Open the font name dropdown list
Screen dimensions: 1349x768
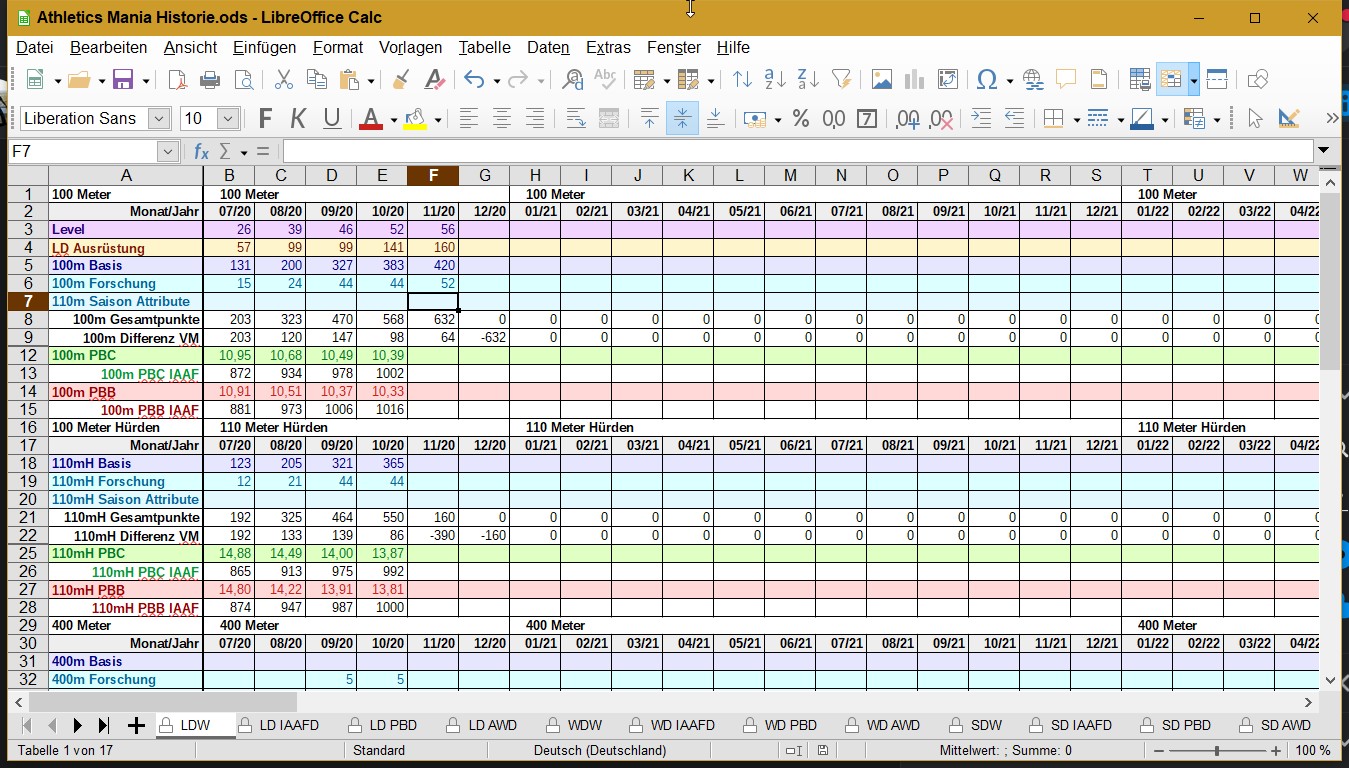(159, 119)
